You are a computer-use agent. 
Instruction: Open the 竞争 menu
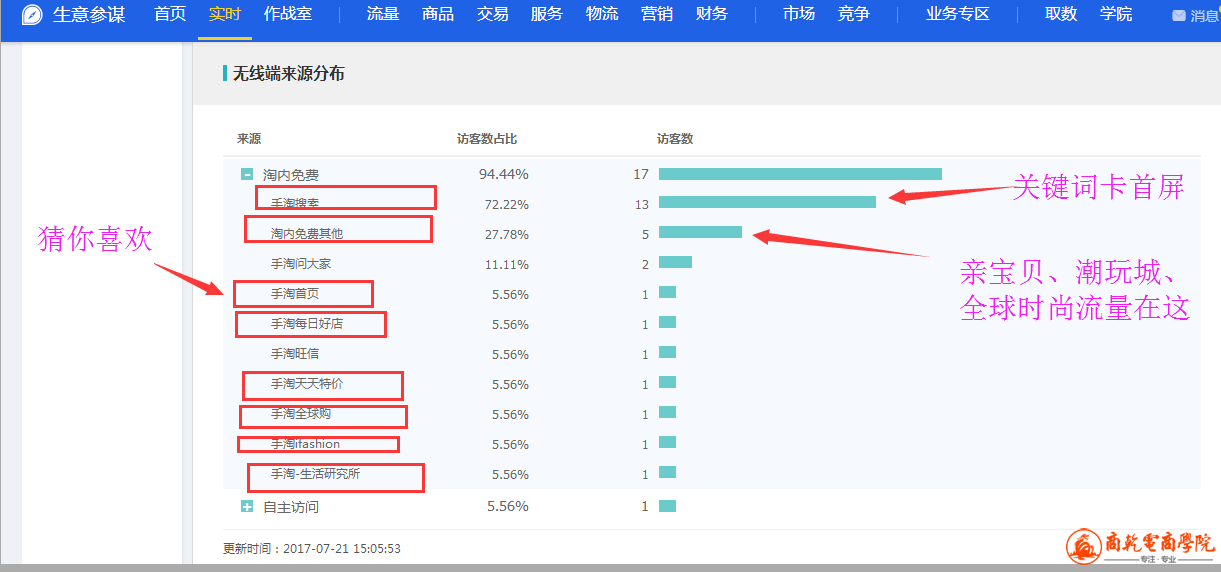click(853, 14)
